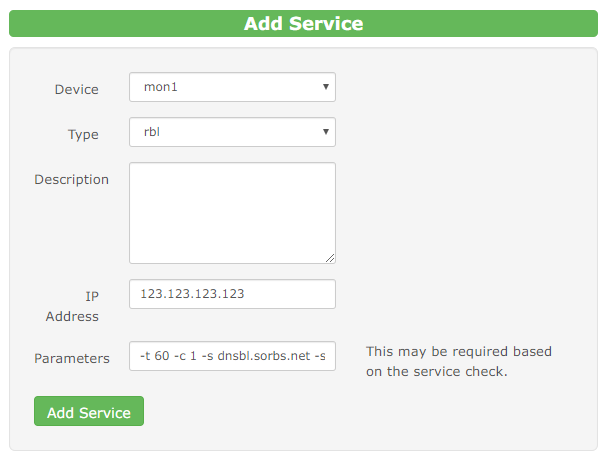Image resolution: width=607 pixels, height=458 pixels.
Task: Grab the Description textarea resize handle
Action: pos(330,257)
